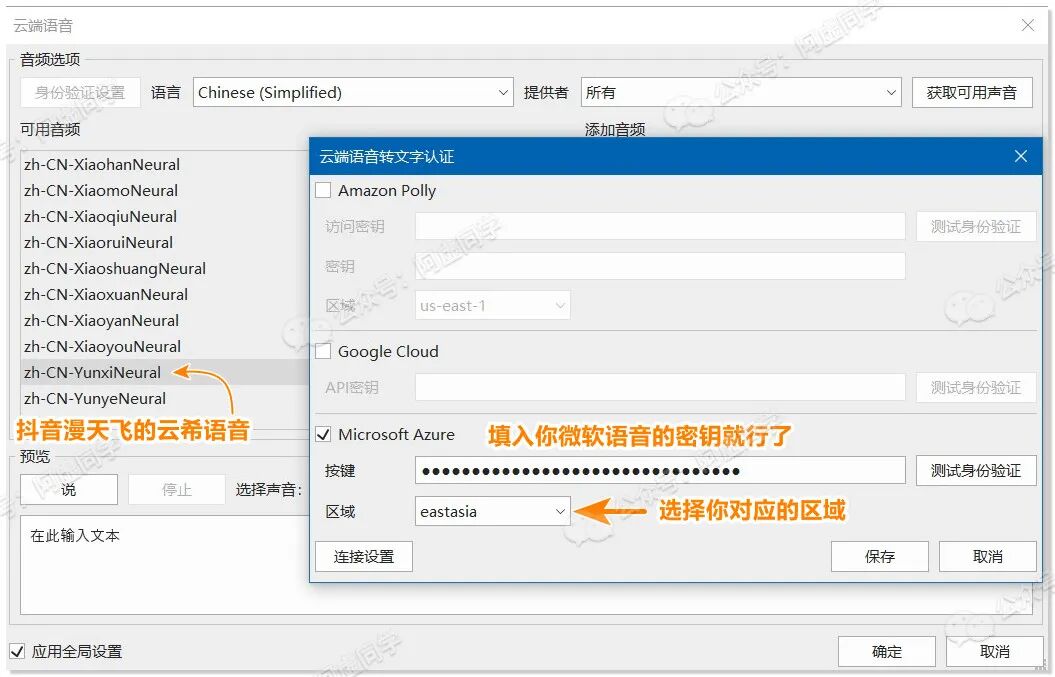1055x677 pixels.
Task: Close the 云端语音 window
Action: (x=1028, y=26)
